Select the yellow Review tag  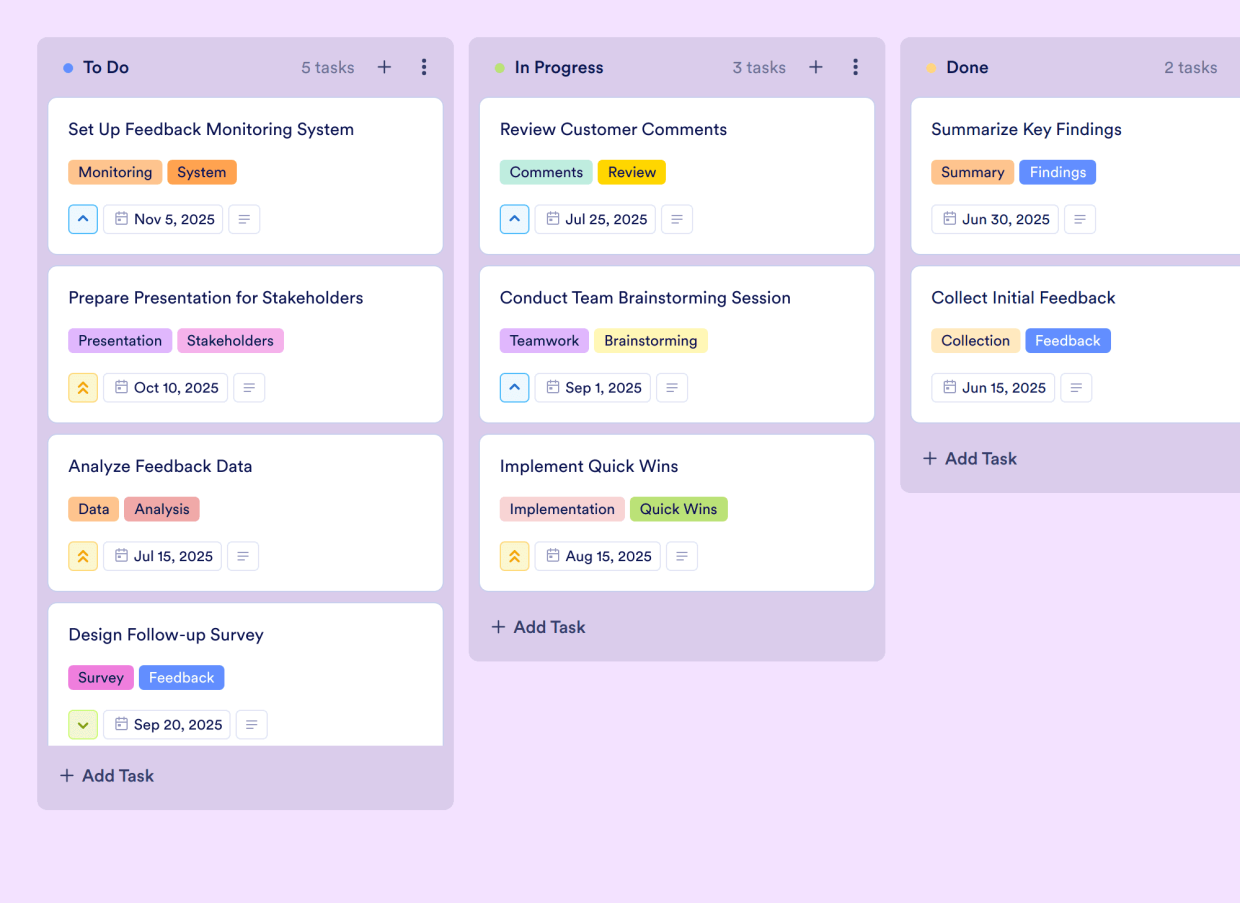631,172
